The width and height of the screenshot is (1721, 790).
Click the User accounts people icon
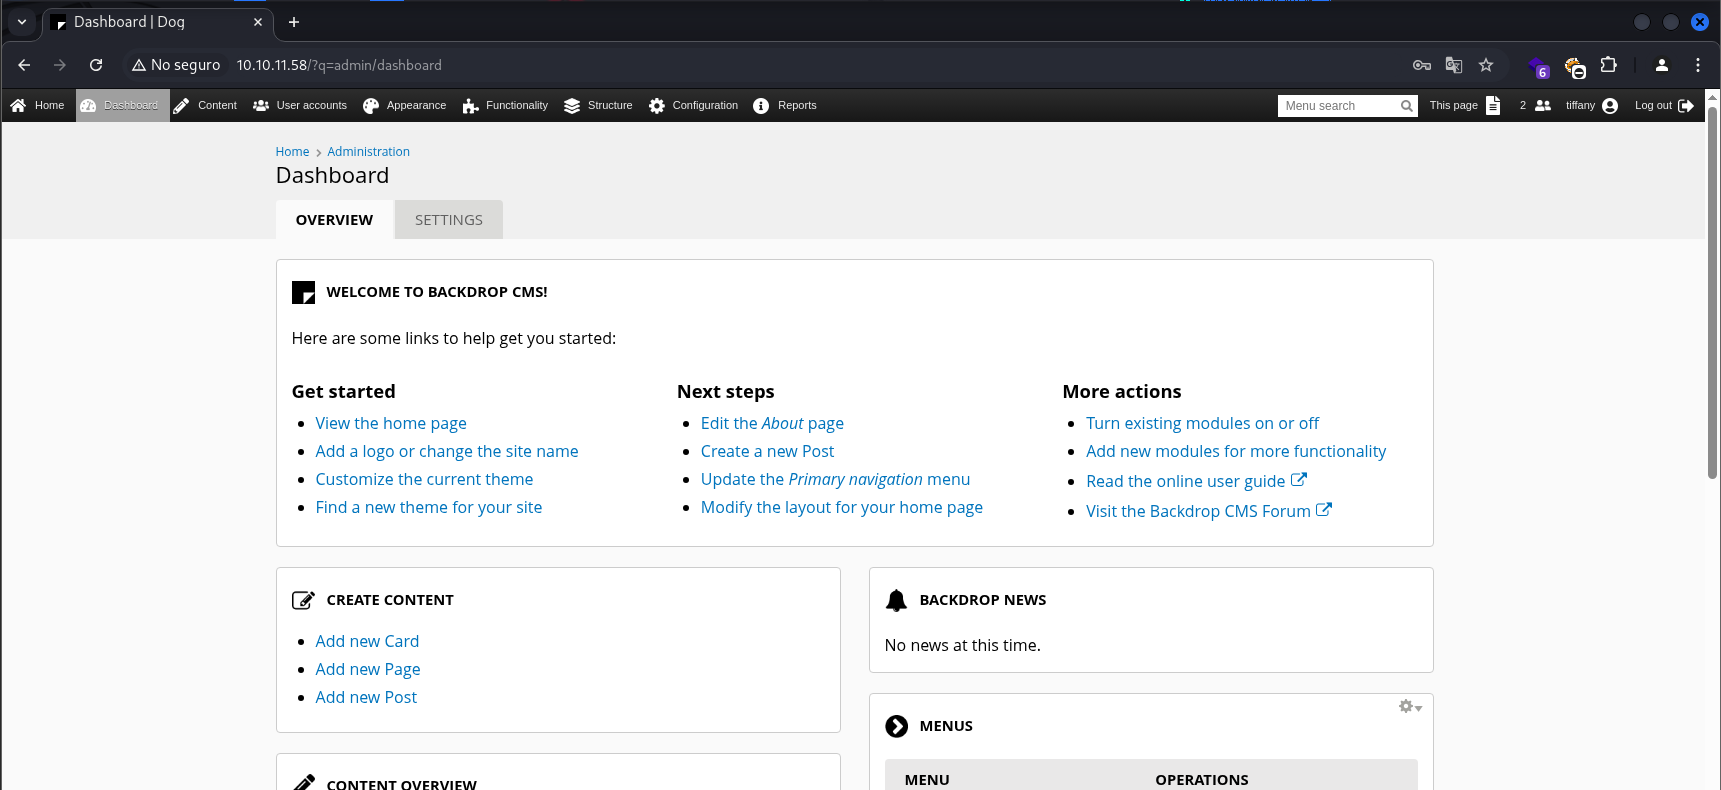261,106
